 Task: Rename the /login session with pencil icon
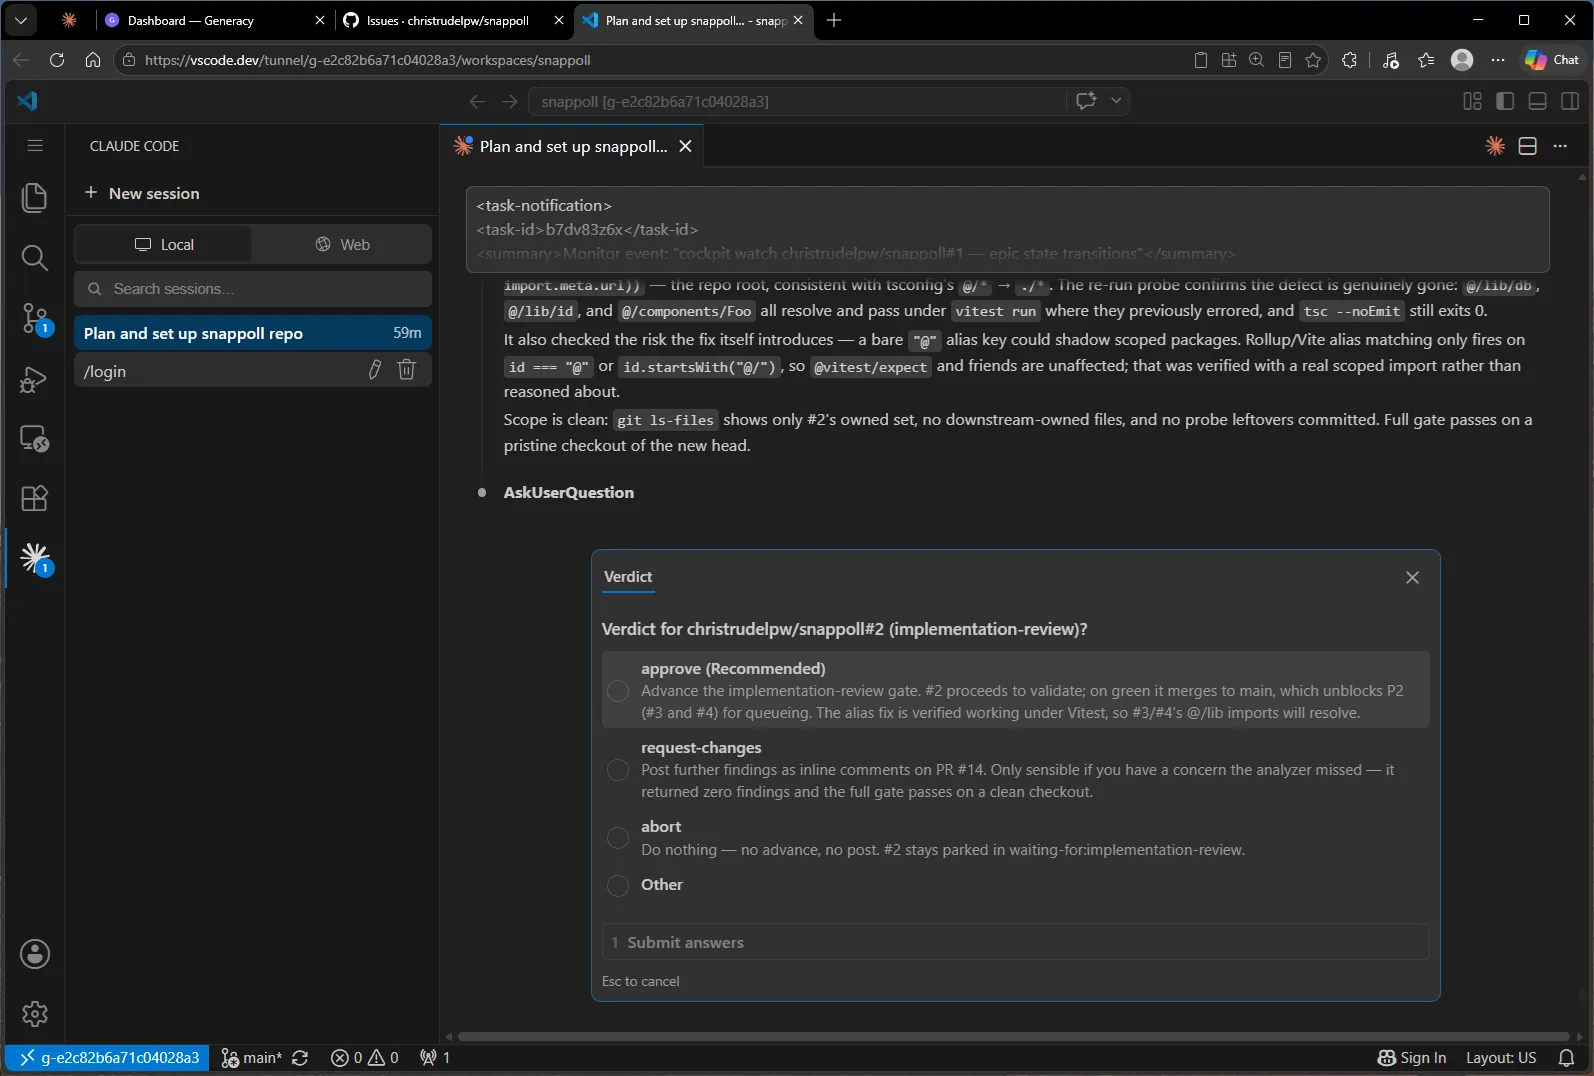tap(375, 370)
